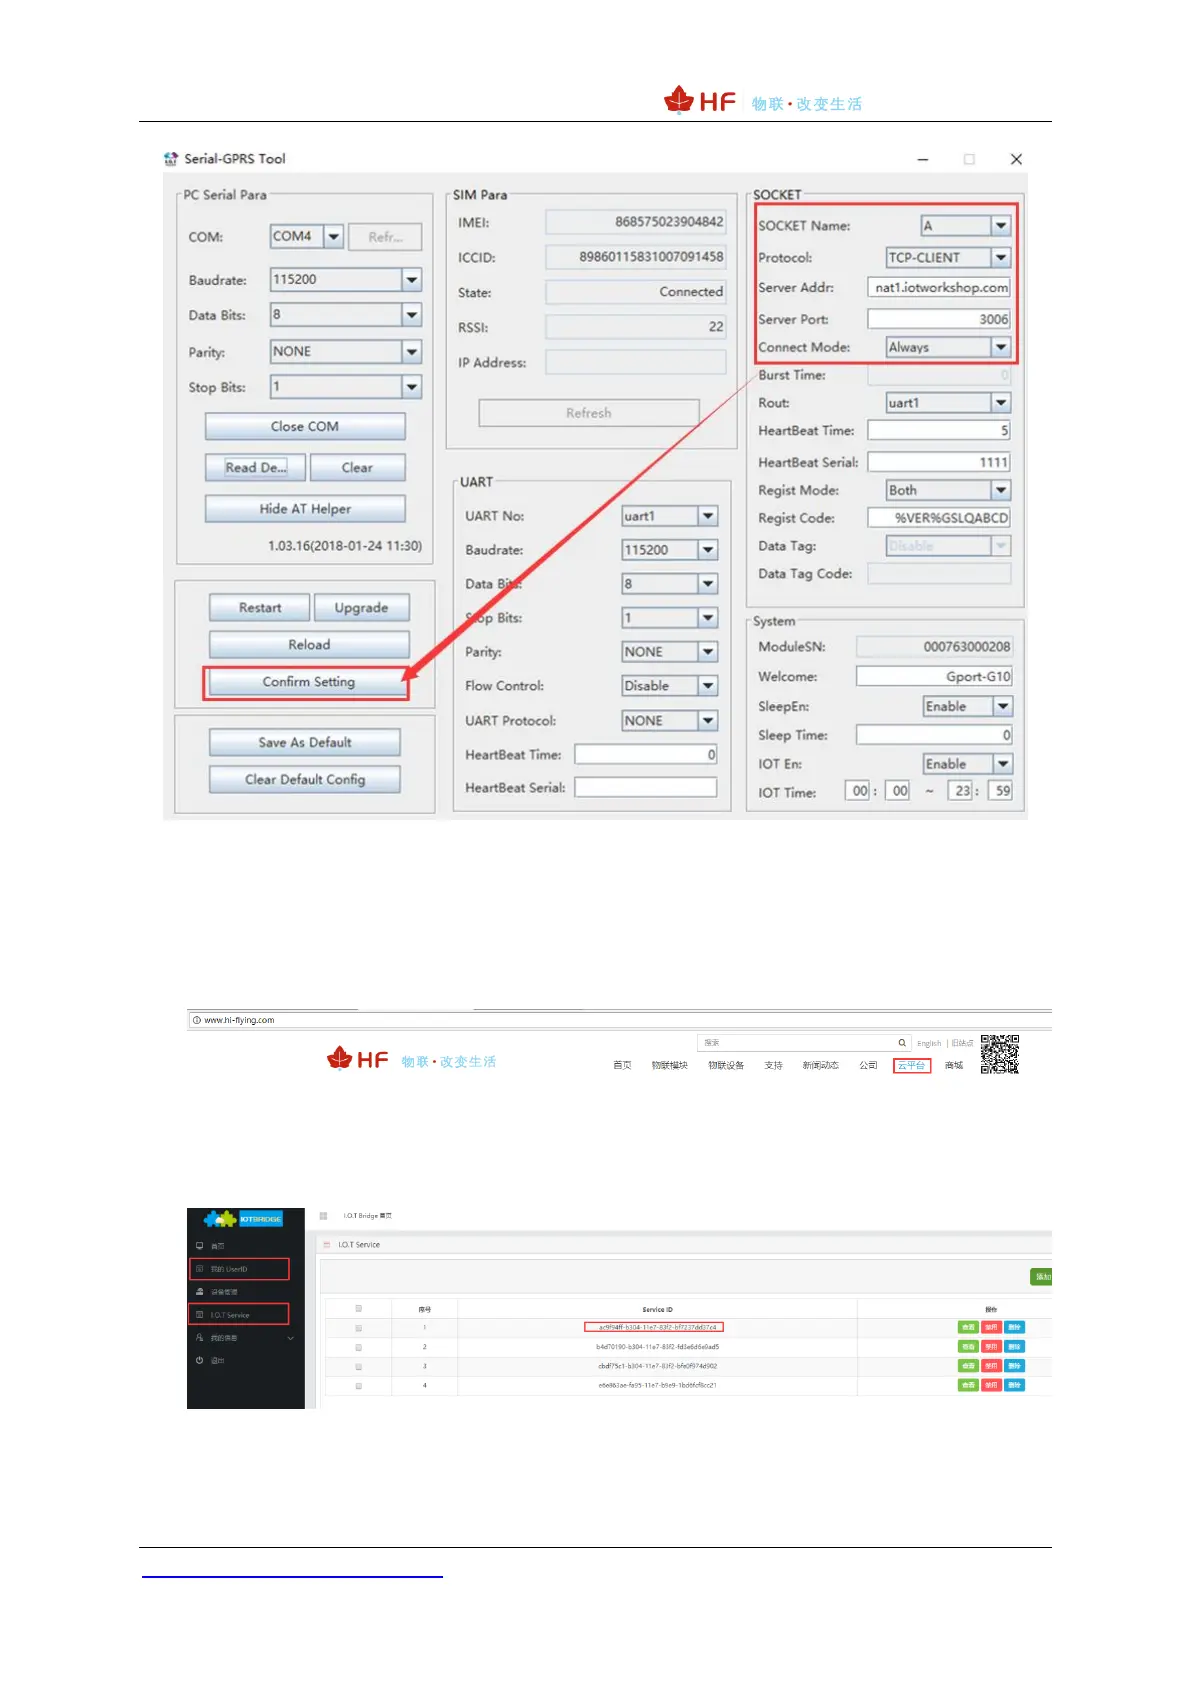Screen dimensions: 1191x1684
Task: Open 物联设备 in the website navigation
Action: pyautogui.click(x=726, y=1065)
